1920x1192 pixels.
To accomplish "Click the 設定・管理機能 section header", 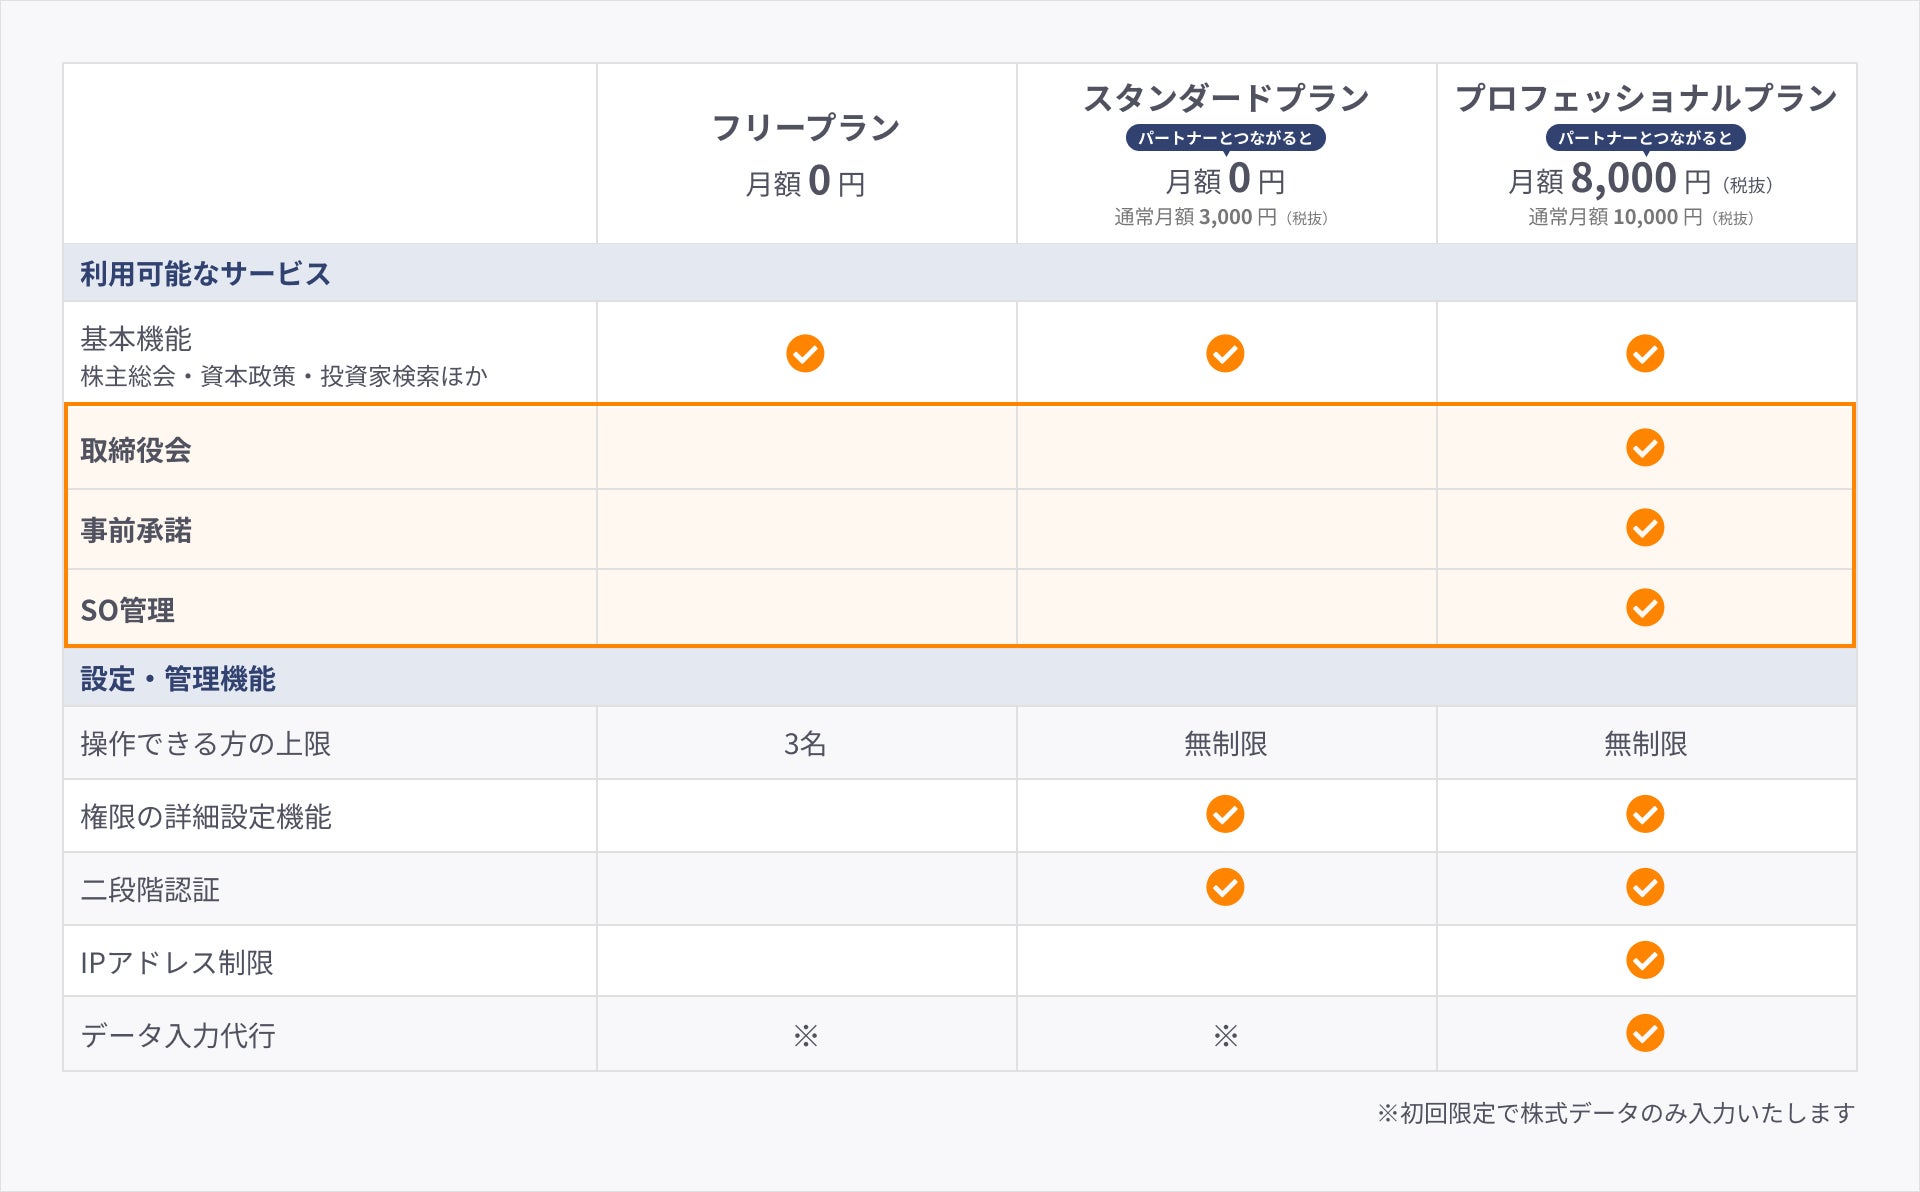I will coord(178,679).
